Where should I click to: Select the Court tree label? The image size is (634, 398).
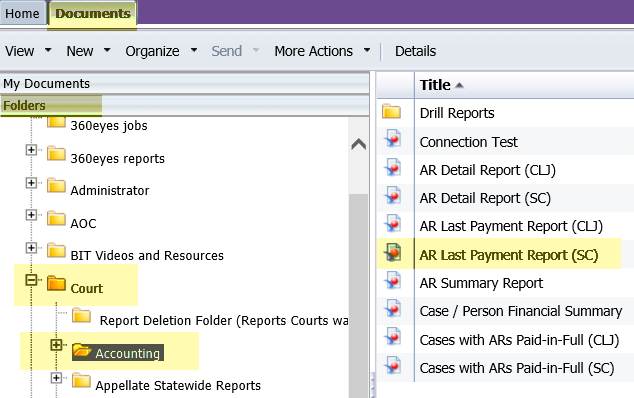click(x=87, y=288)
